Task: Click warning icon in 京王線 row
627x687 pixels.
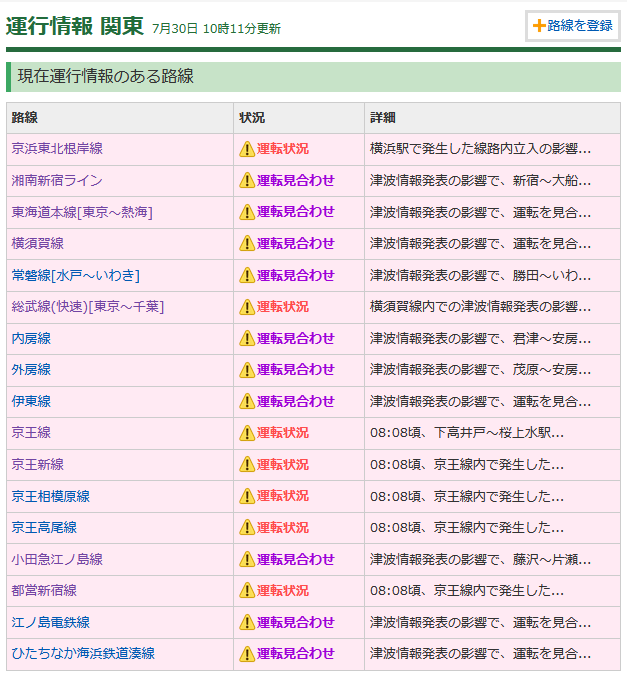Action: tap(247, 433)
